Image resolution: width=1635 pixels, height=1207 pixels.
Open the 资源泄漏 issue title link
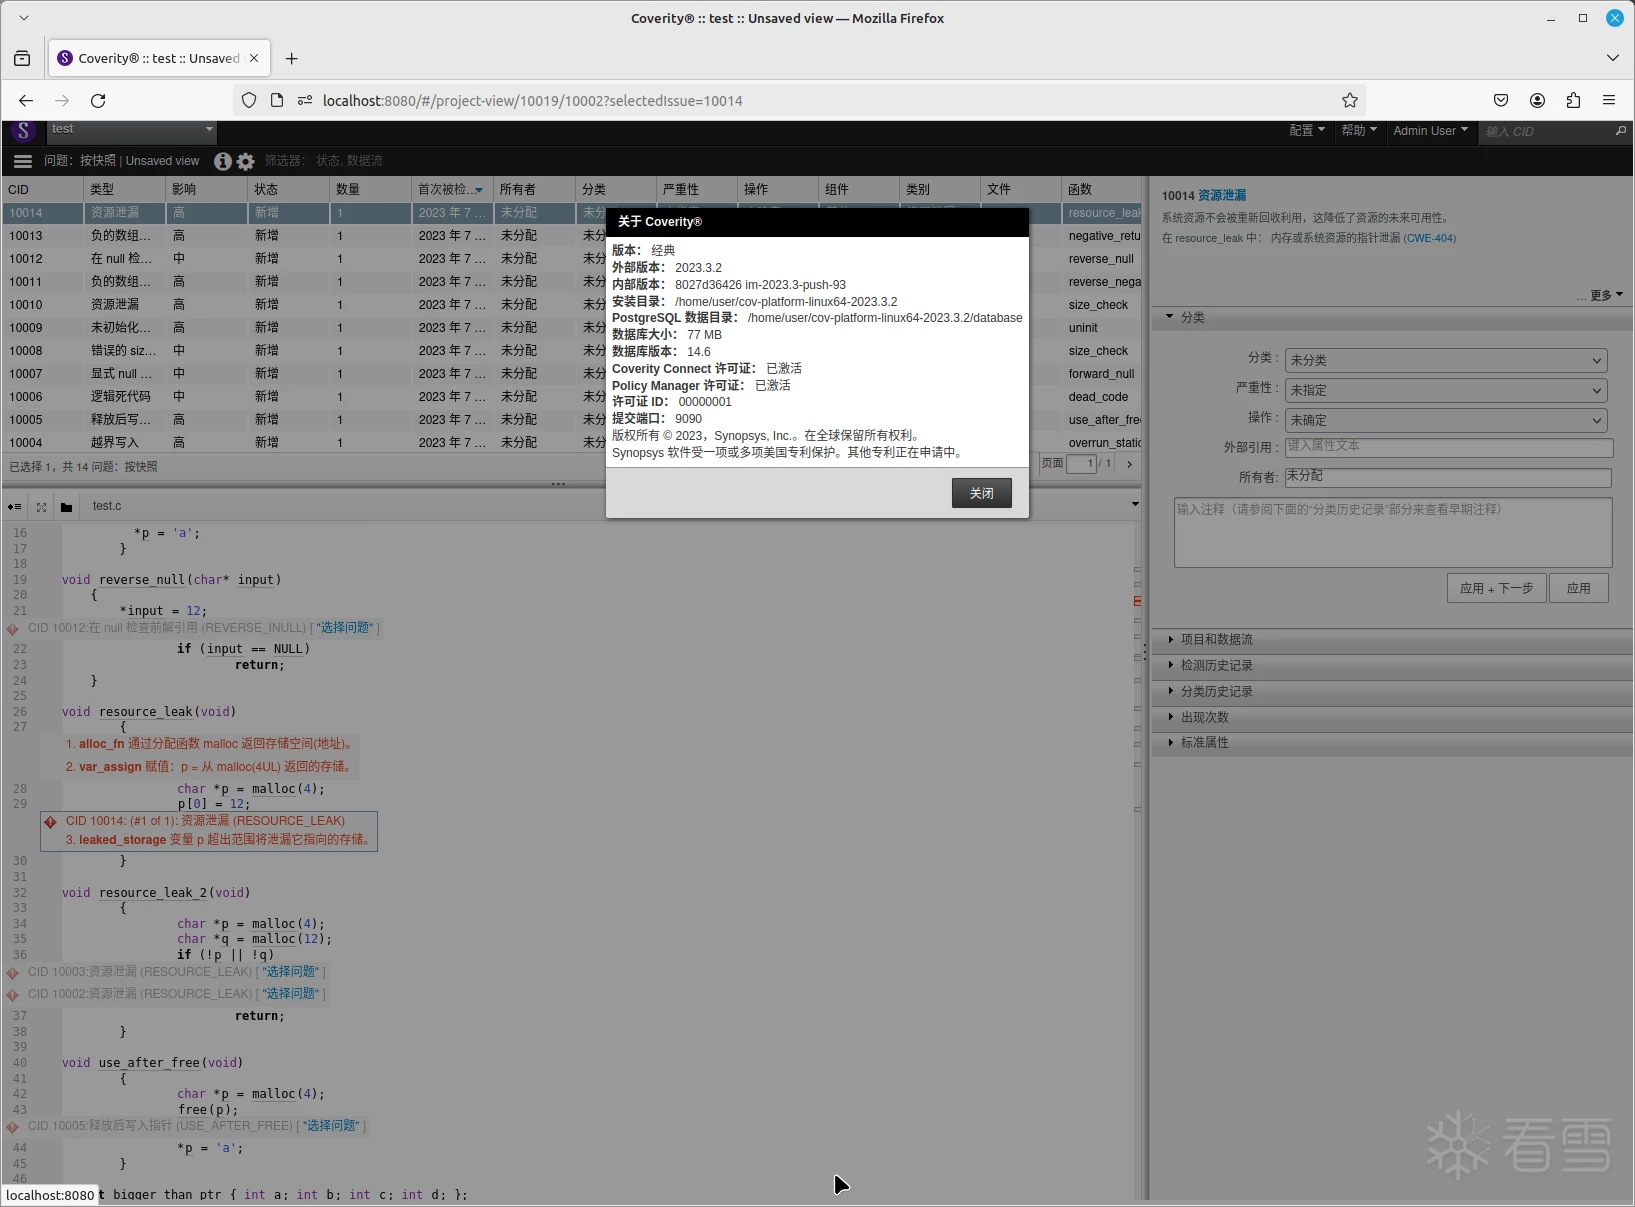click(x=1222, y=196)
